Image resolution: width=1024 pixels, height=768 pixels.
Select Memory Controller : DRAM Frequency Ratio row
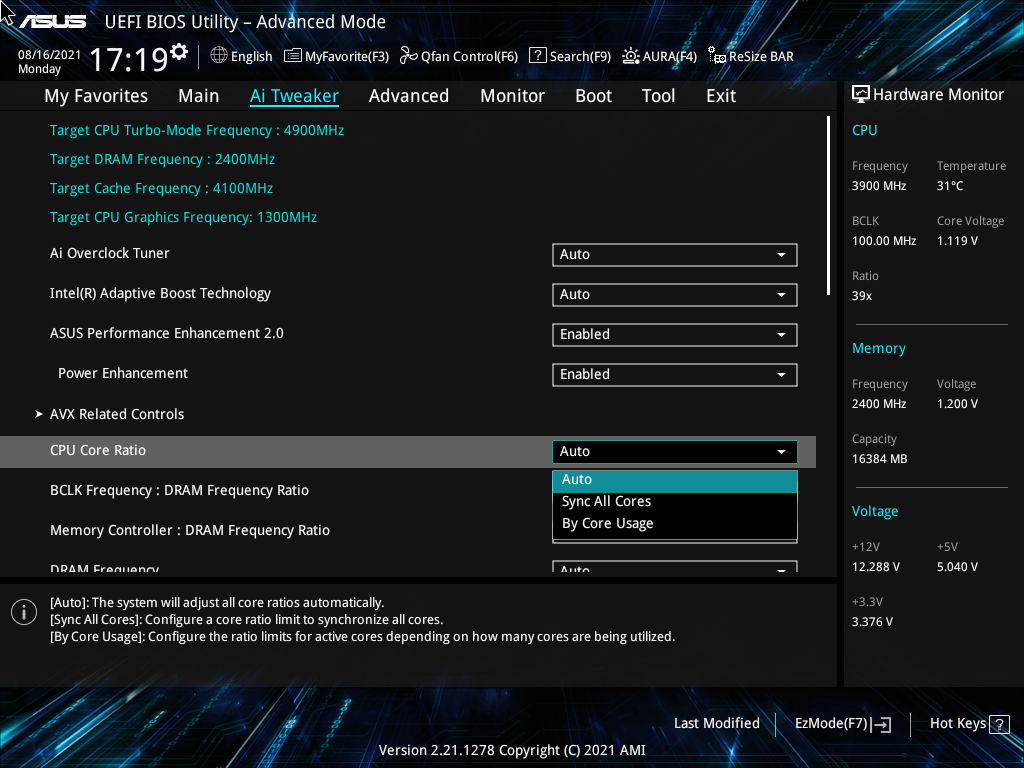190,530
